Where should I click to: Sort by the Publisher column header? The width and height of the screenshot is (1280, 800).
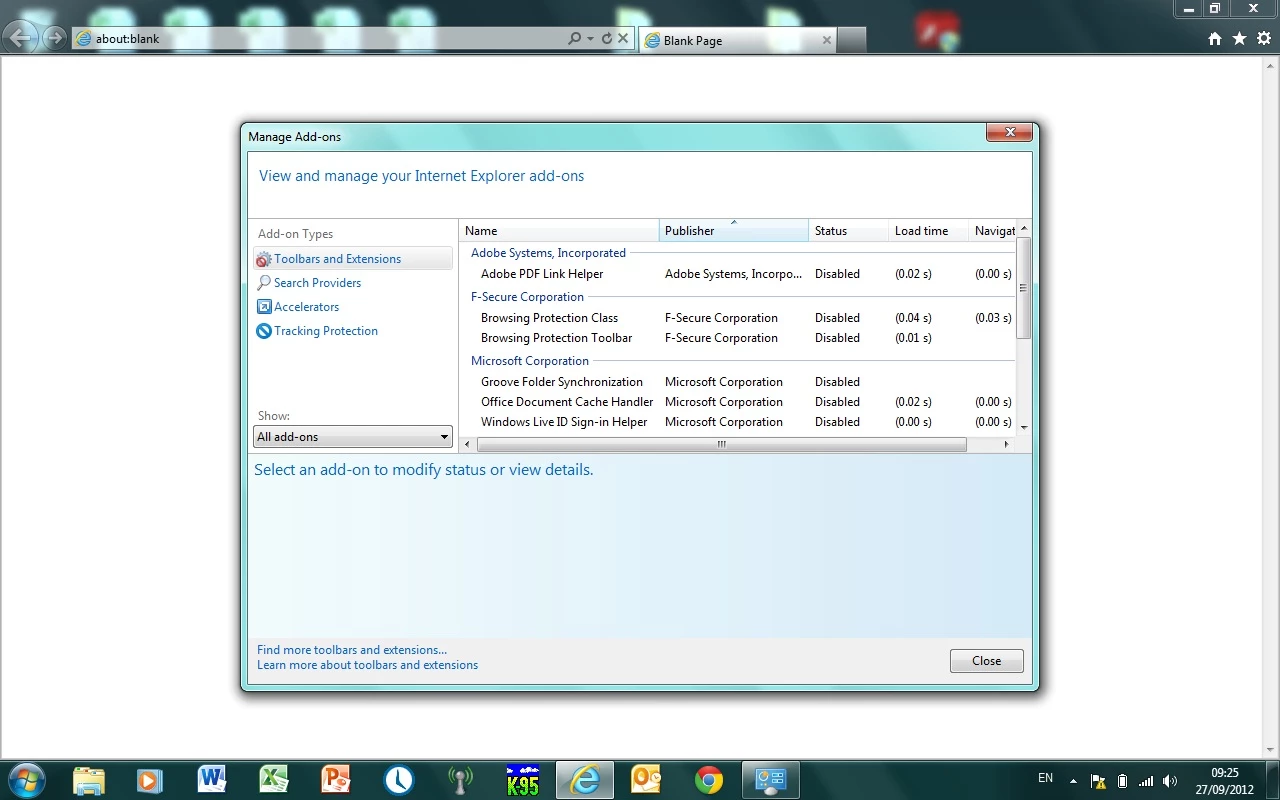click(x=734, y=231)
